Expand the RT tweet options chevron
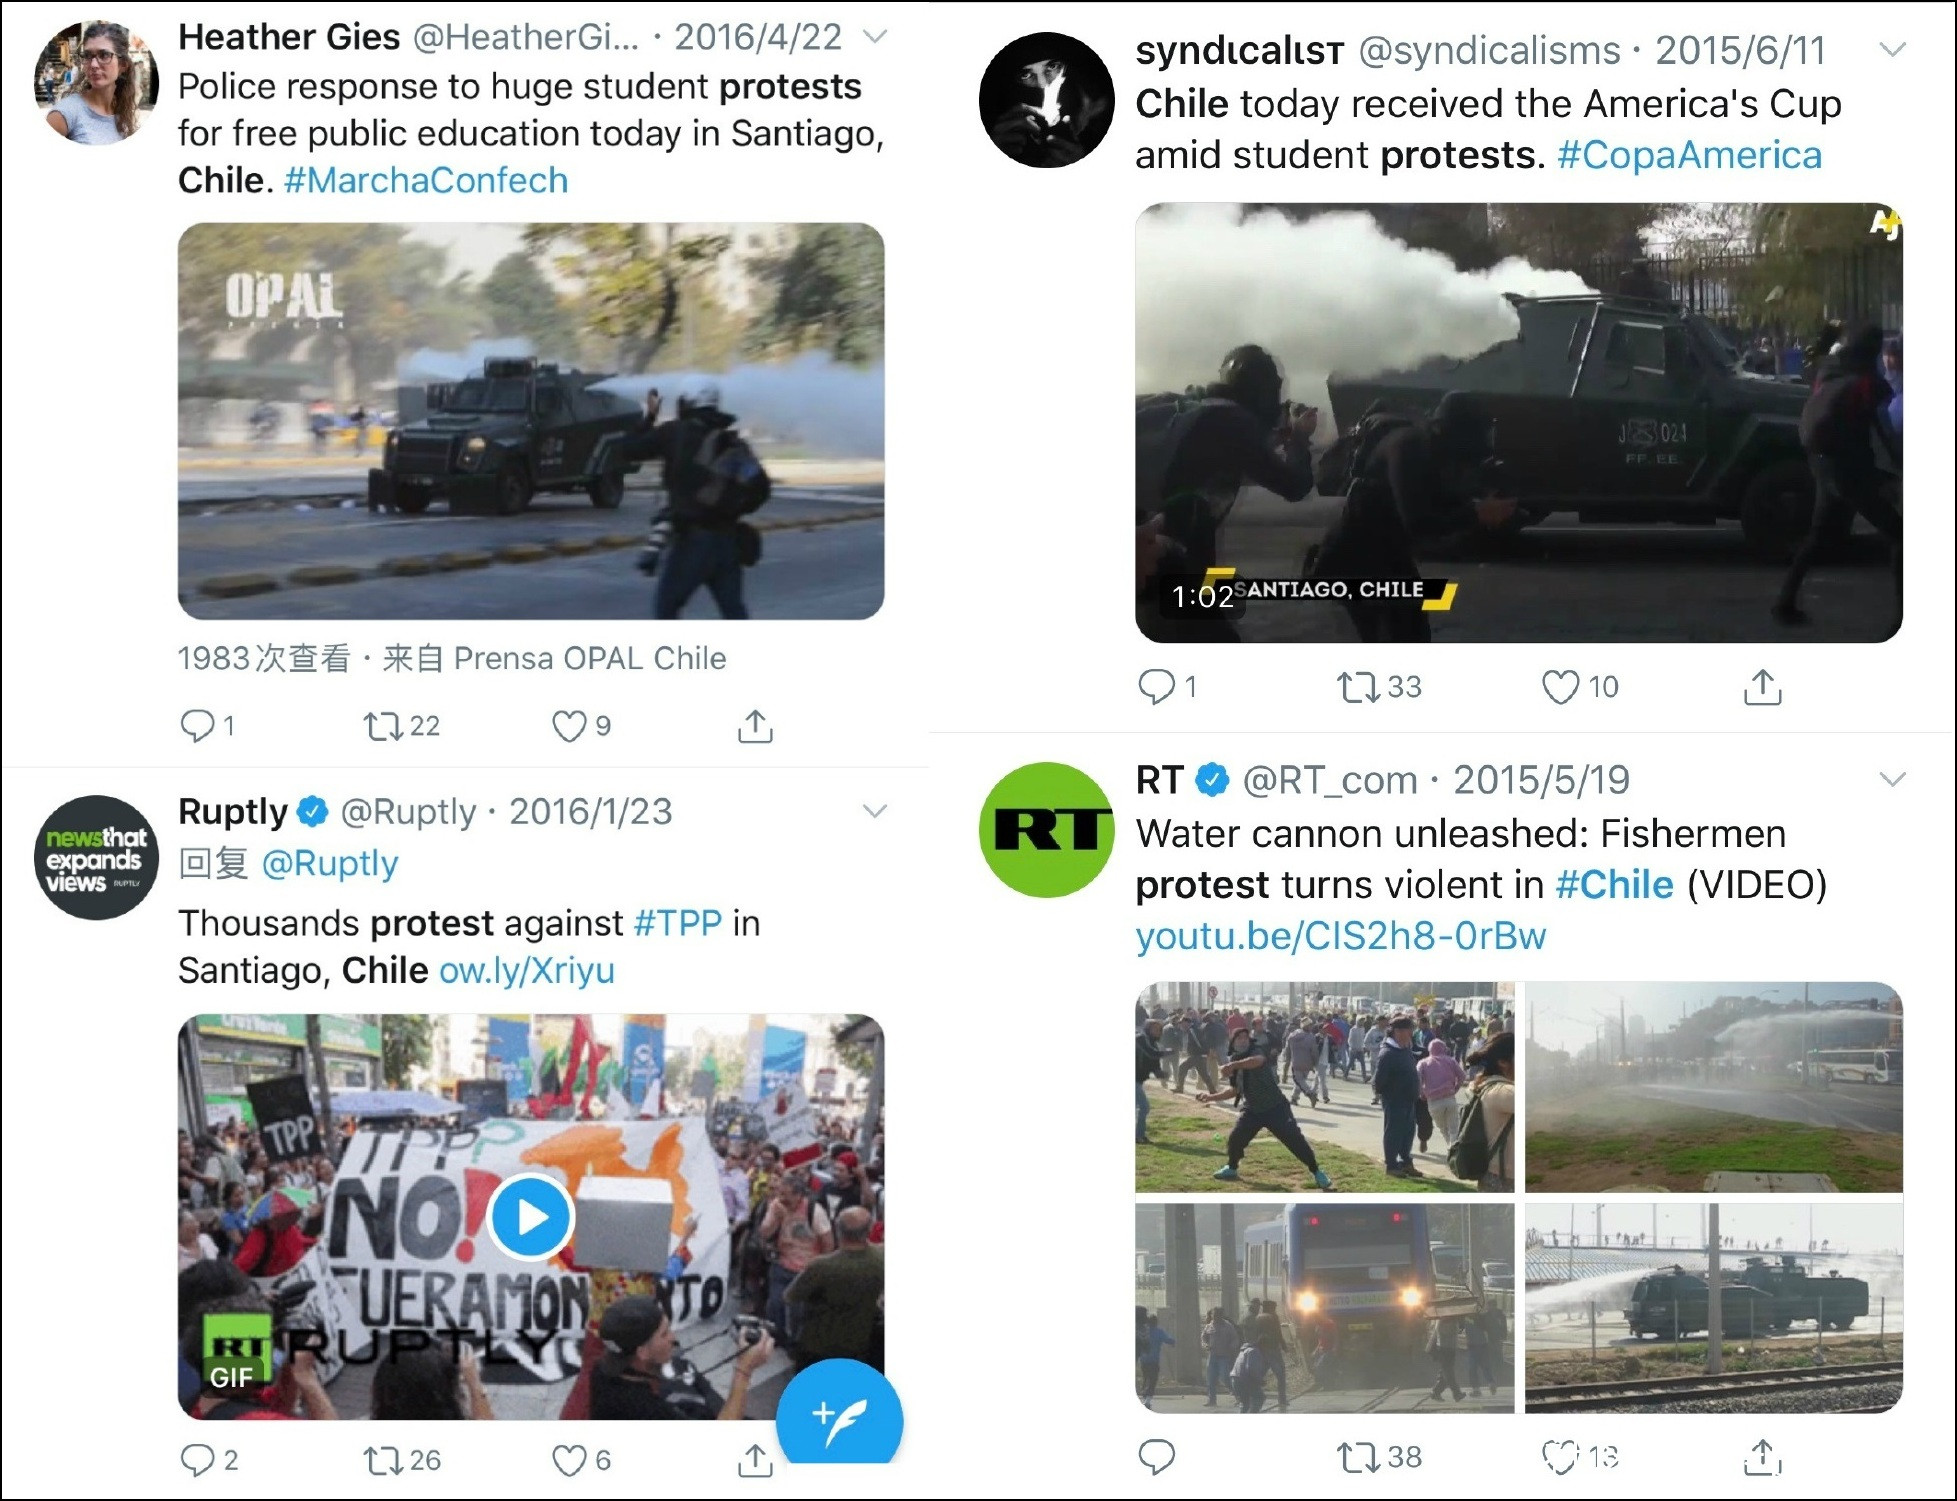 1892,779
